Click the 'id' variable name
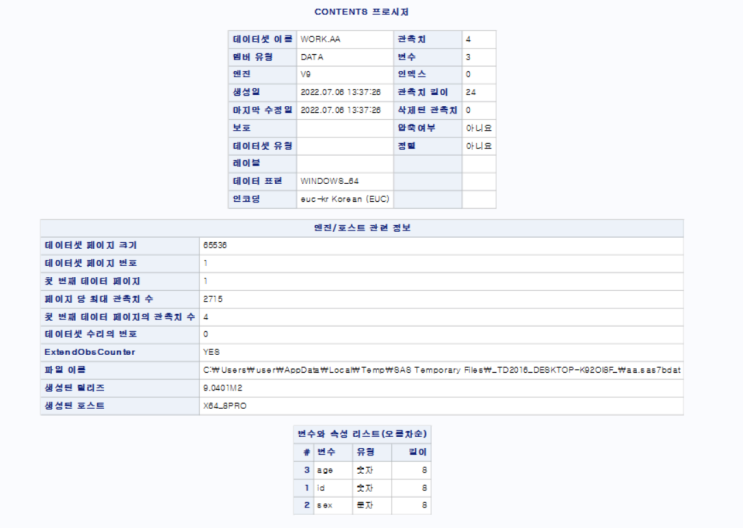743x528 pixels. [x=321, y=488]
